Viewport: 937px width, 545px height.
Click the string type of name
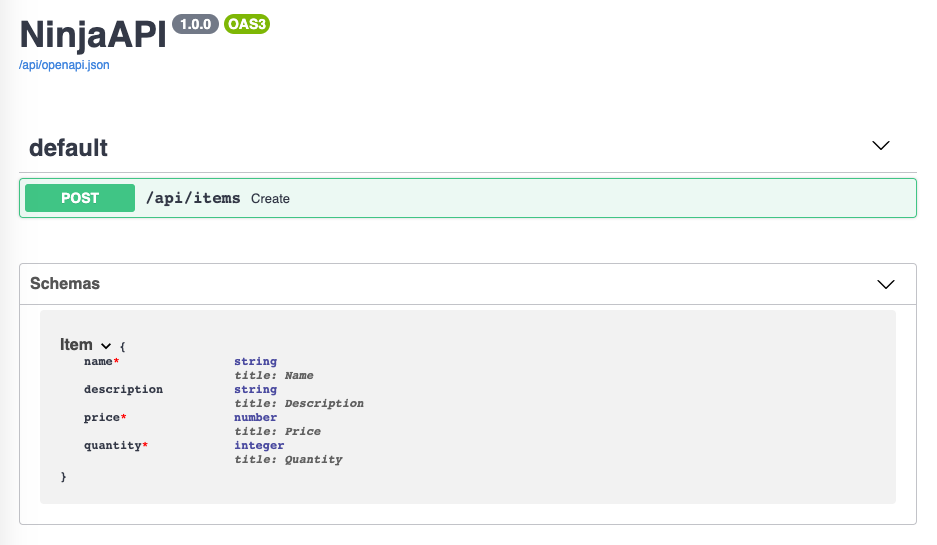point(255,361)
